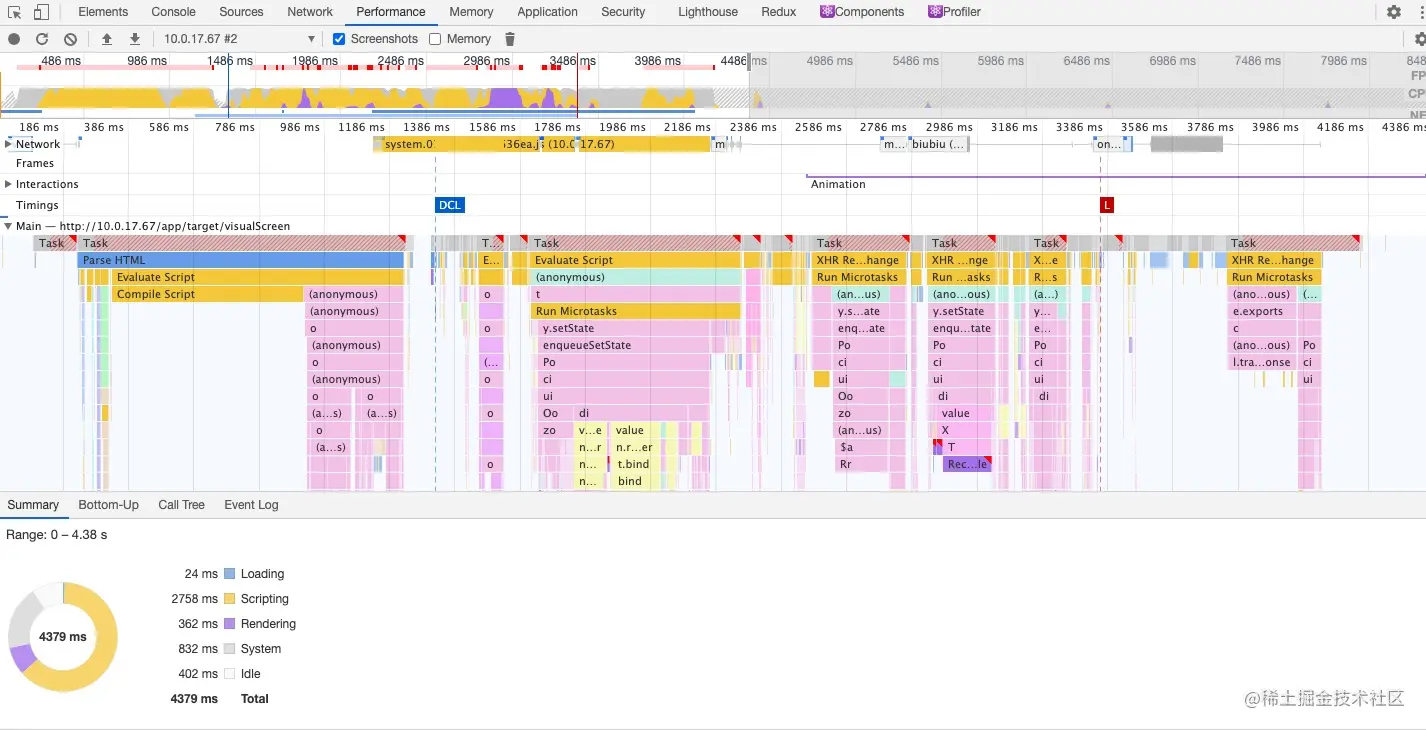Open the Console tab
1426x730 pixels.
174,12
